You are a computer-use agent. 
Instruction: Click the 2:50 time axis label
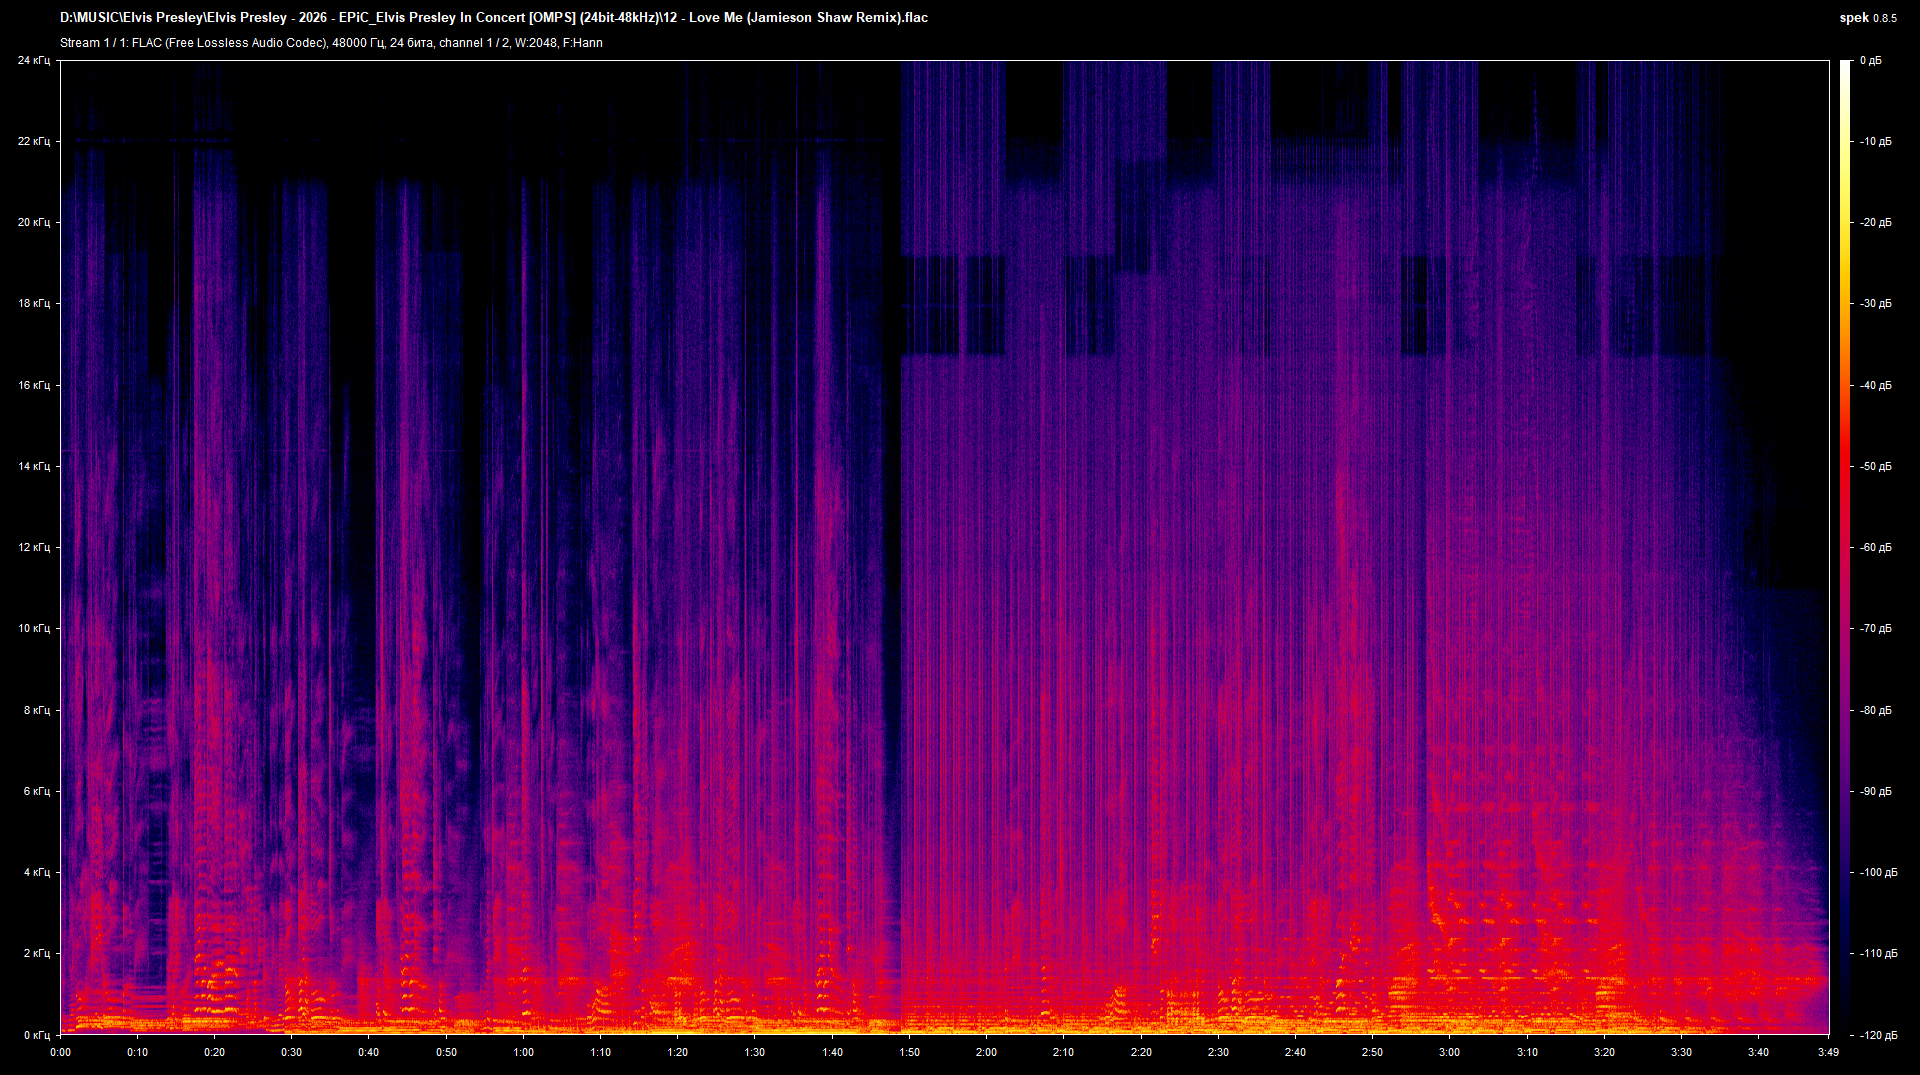(x=1373, y=1052)
